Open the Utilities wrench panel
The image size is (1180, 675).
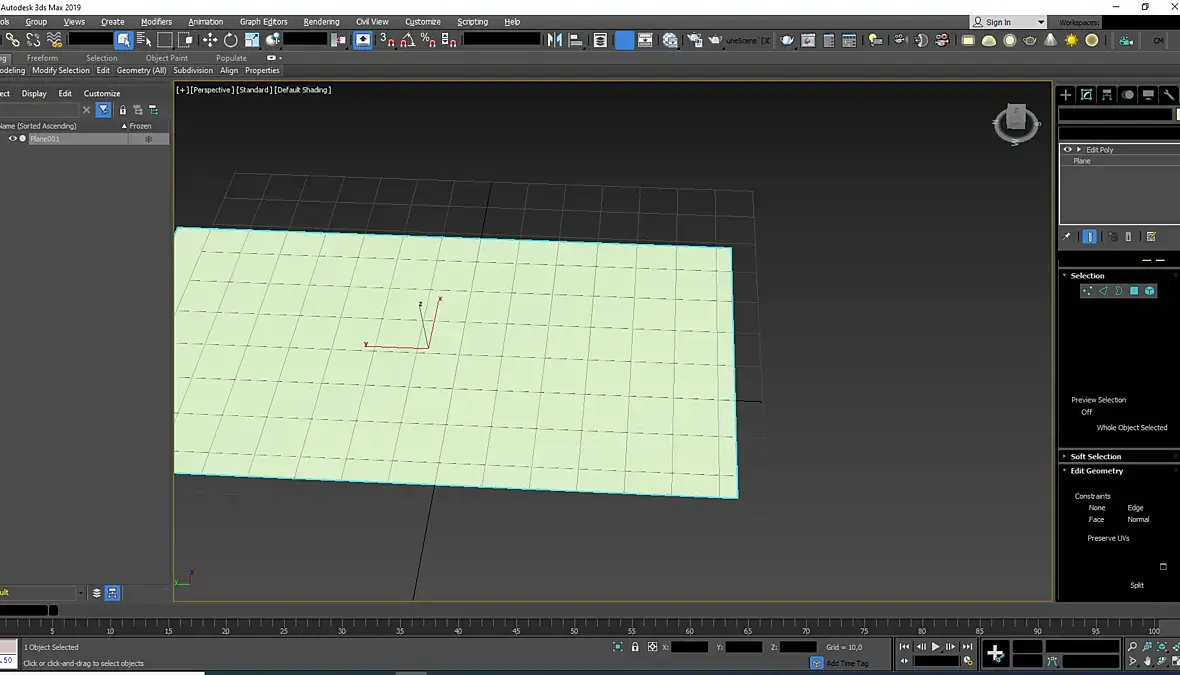tap(1169, 95)
